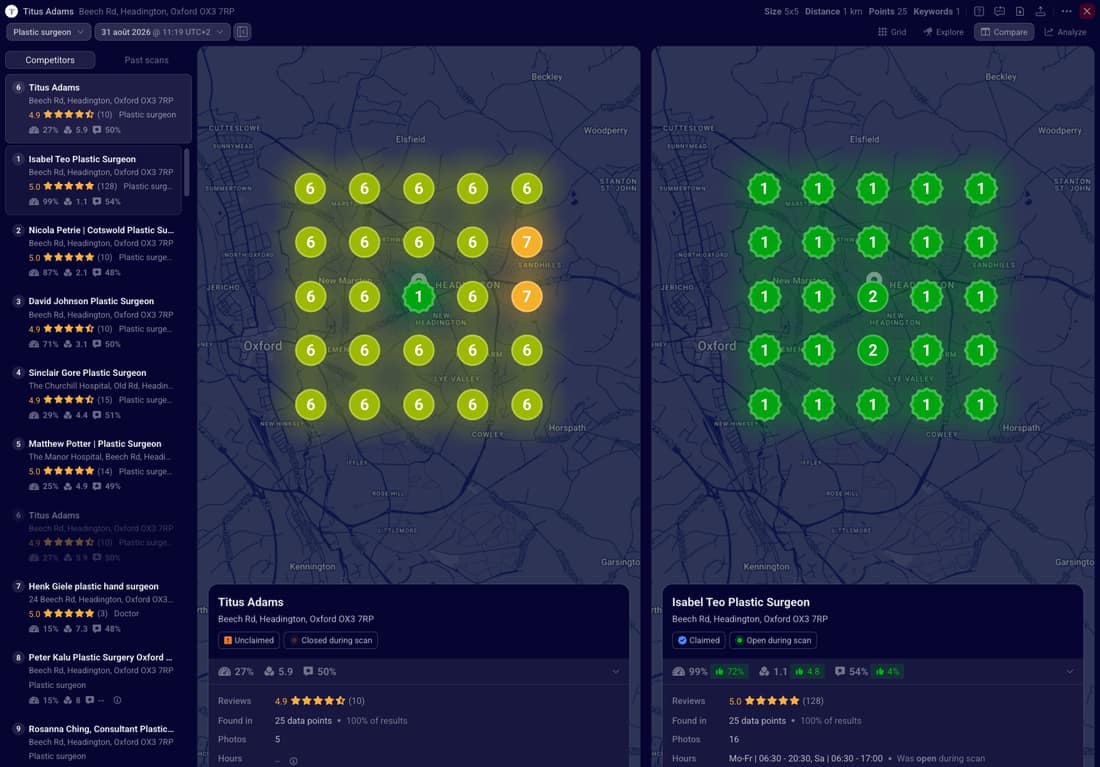Image resolution: width=1100 pixels, height=767 pixels.
Task: Open the help question-mark icon
Action: click(979, 11)
